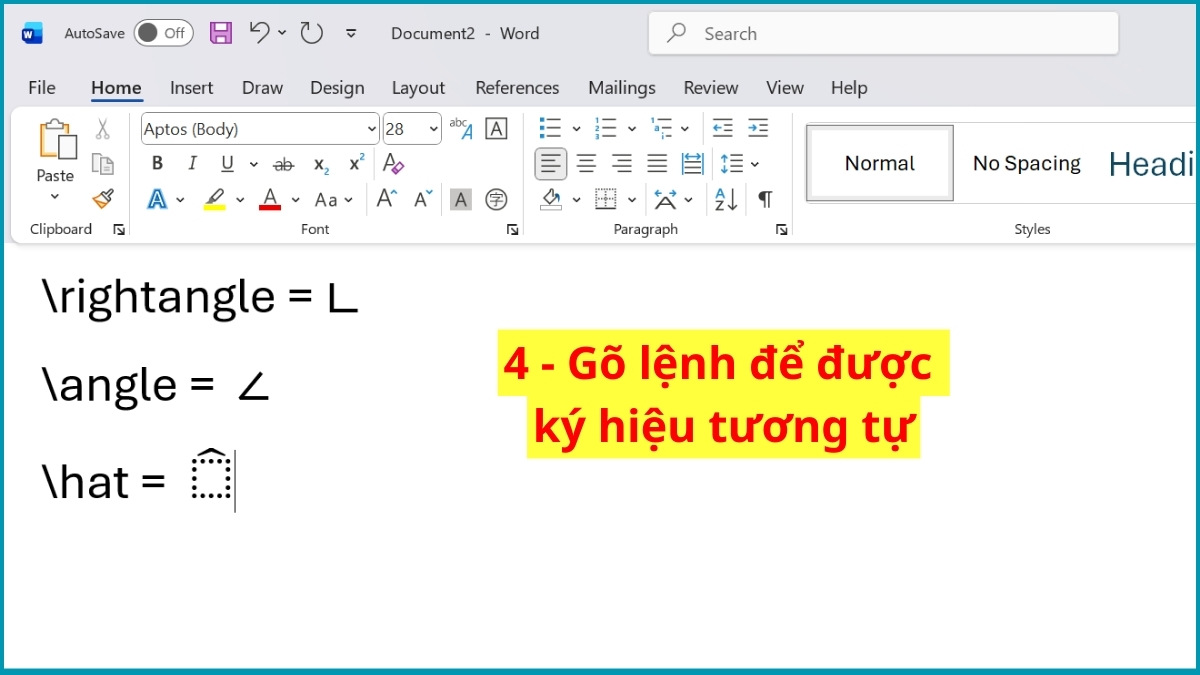The width and height of the screenshot is (1200, 675).
Task: Toggle paragraph marks visibility
Action: (765, 199)
